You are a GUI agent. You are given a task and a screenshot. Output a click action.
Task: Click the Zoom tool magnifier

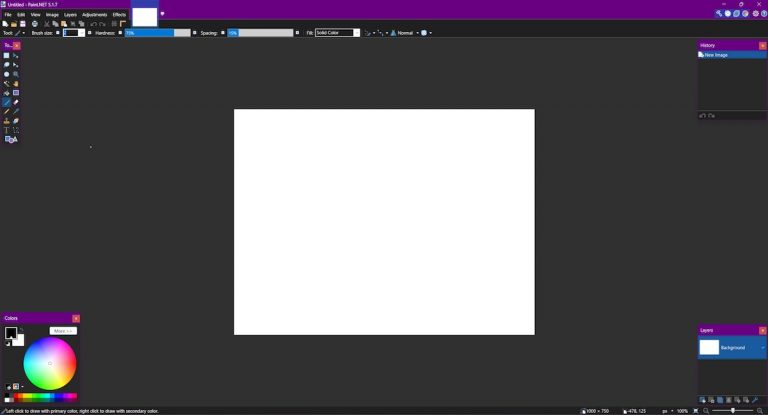coord(16,74)
